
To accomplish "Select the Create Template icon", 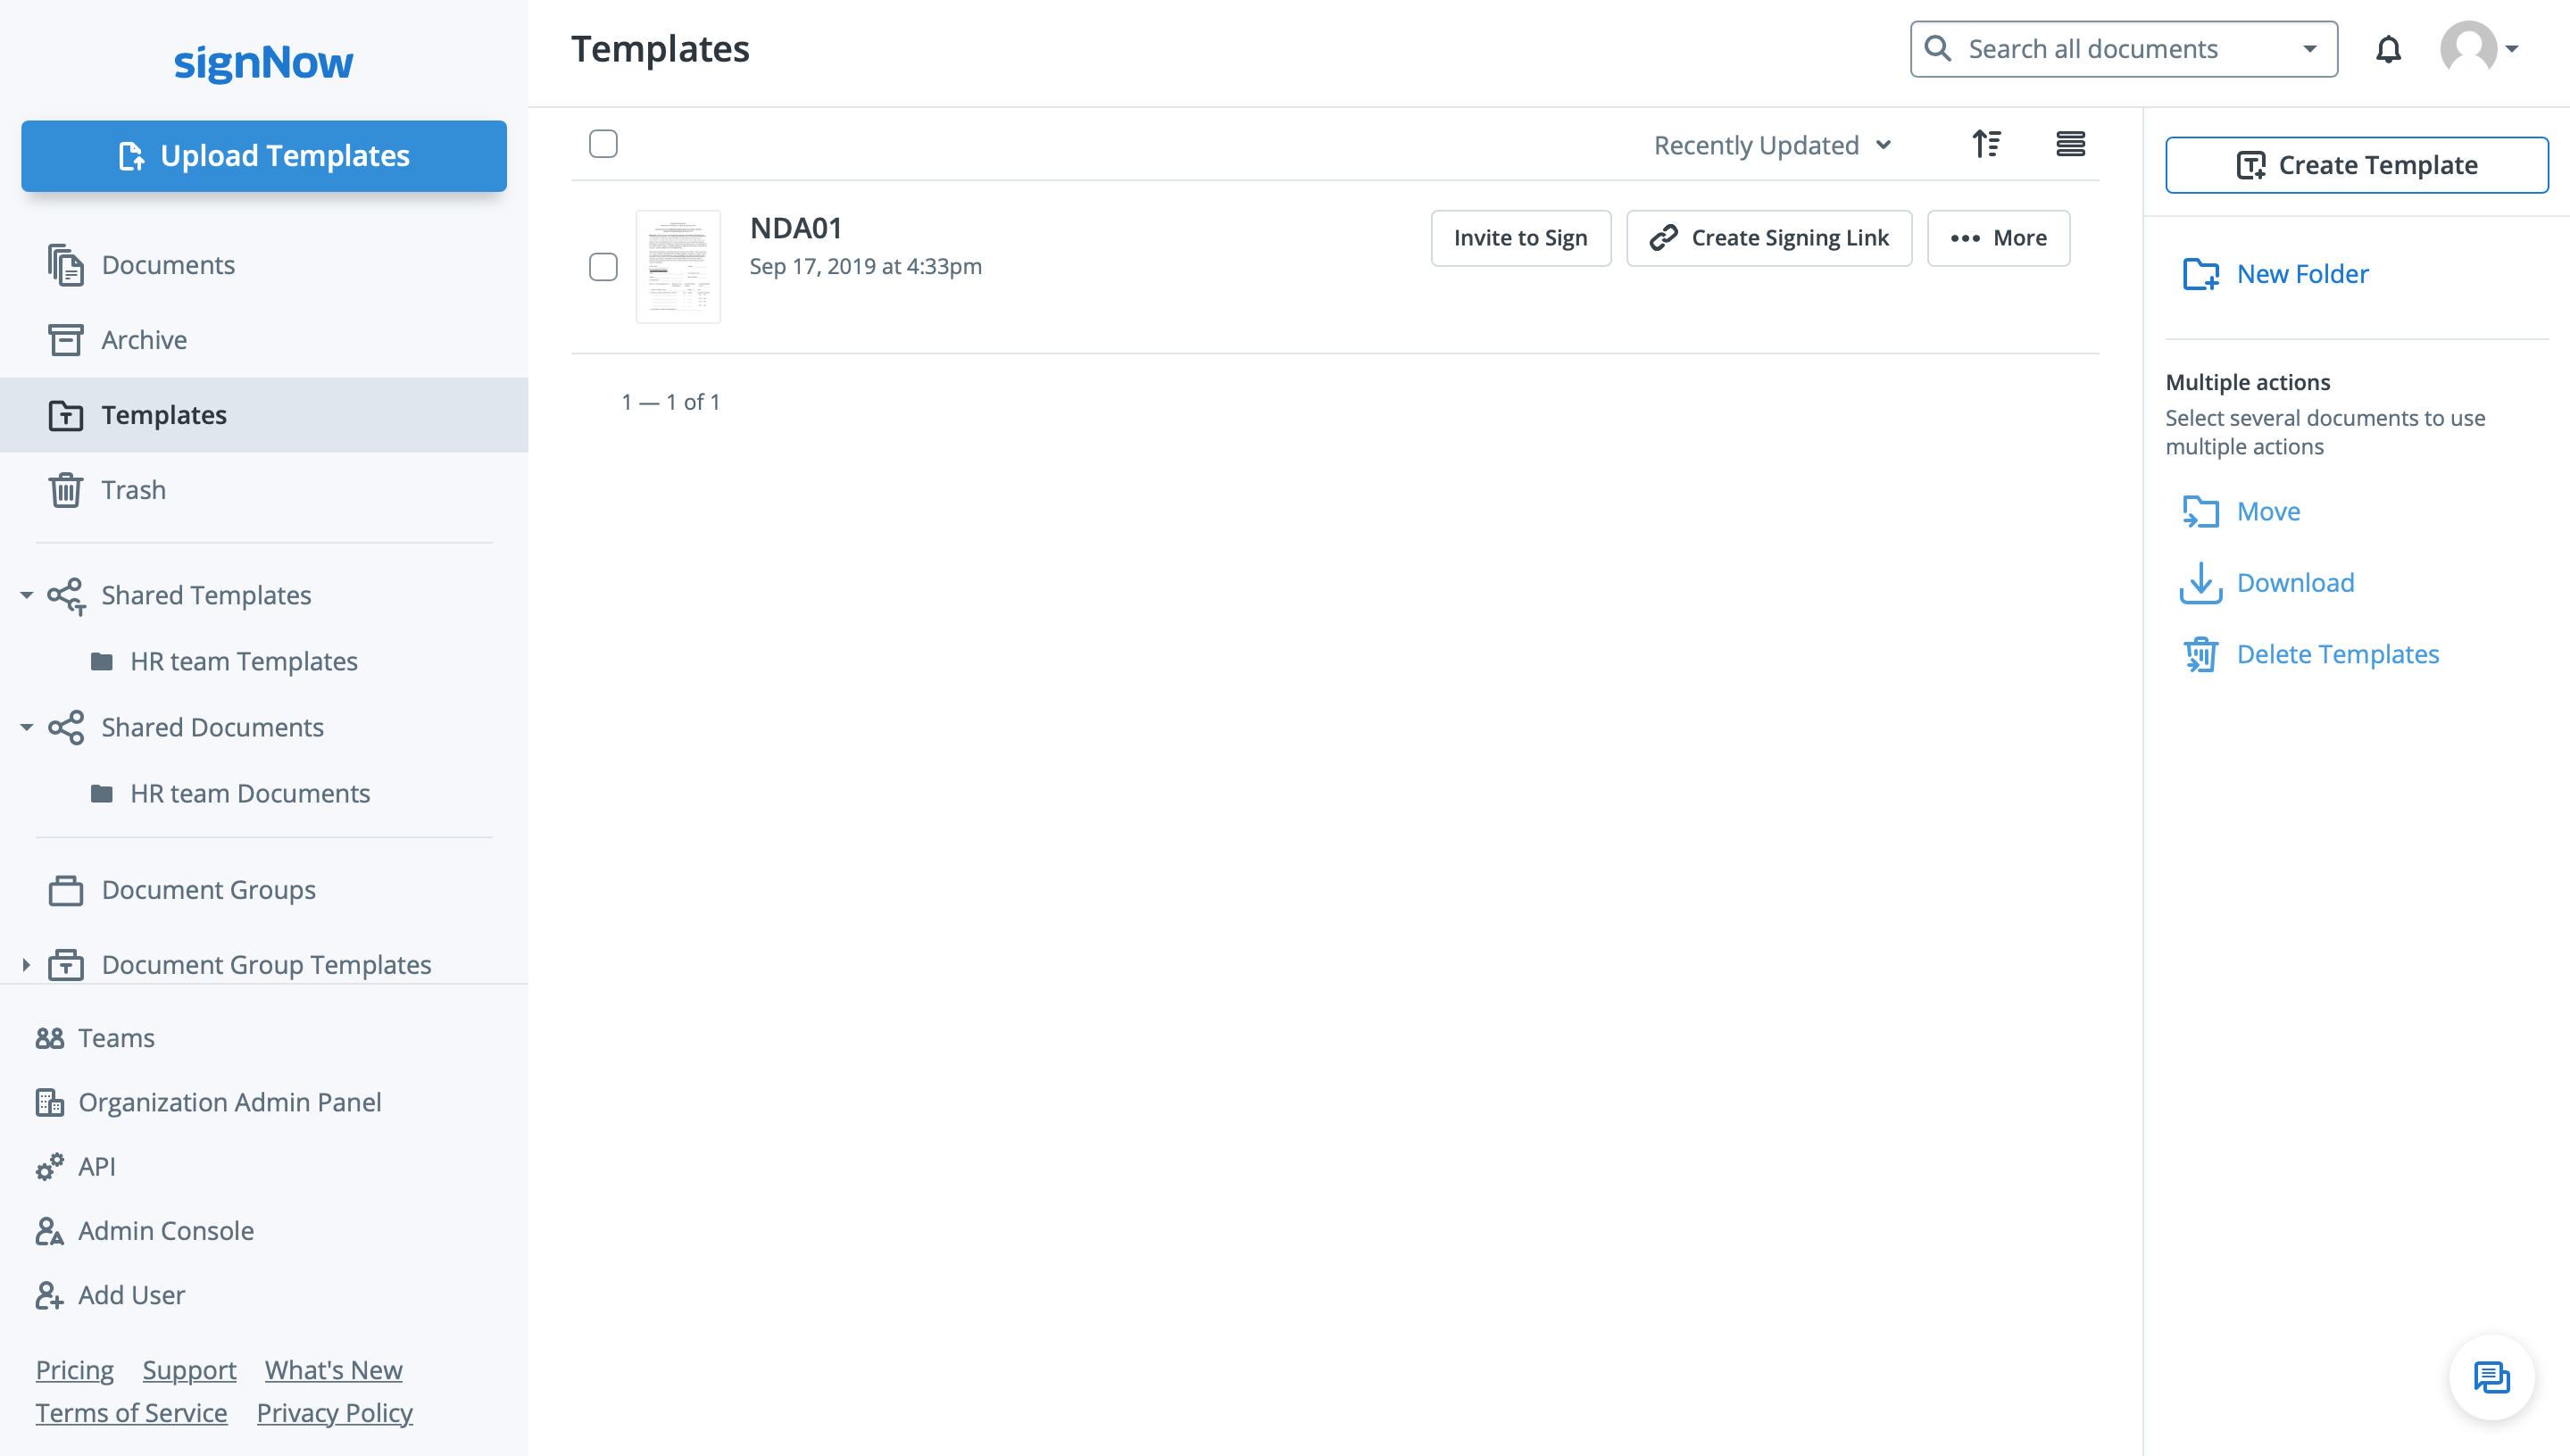I will pos(2250,164).
